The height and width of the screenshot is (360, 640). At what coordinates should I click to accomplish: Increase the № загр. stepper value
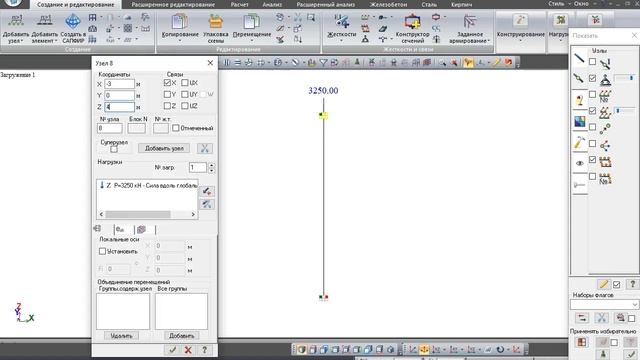(211, 165)
